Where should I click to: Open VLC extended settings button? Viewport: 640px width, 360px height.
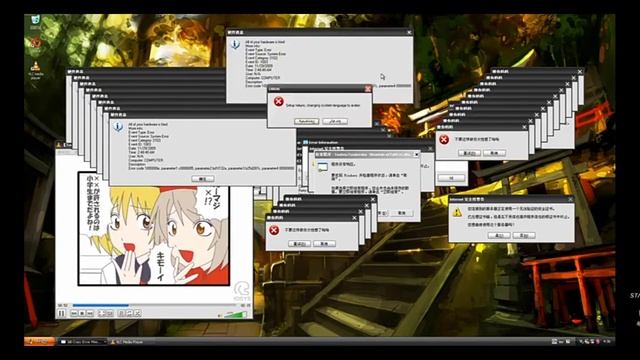(x=110, y=313)
